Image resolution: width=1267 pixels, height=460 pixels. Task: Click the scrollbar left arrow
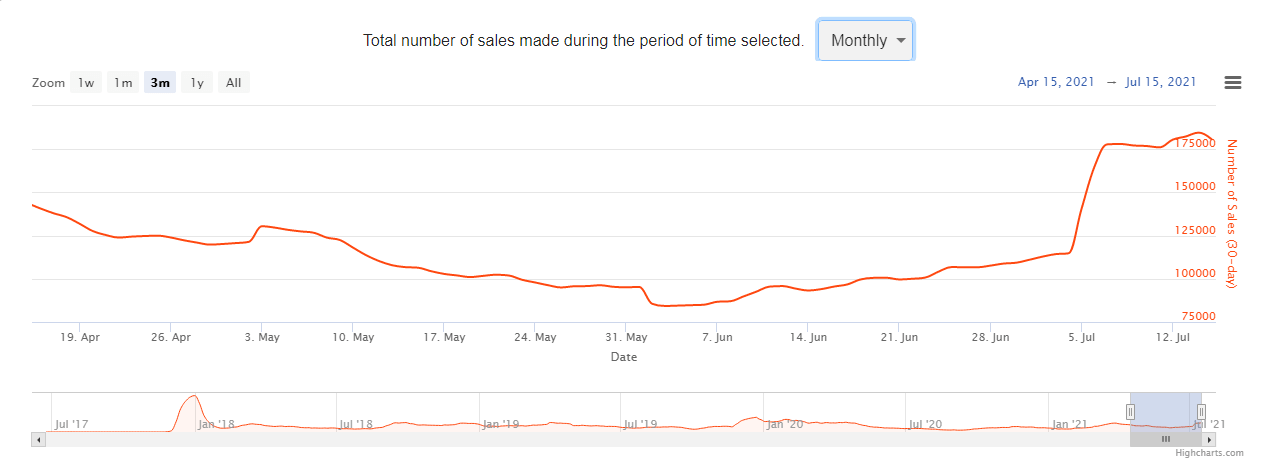[38, 439]
